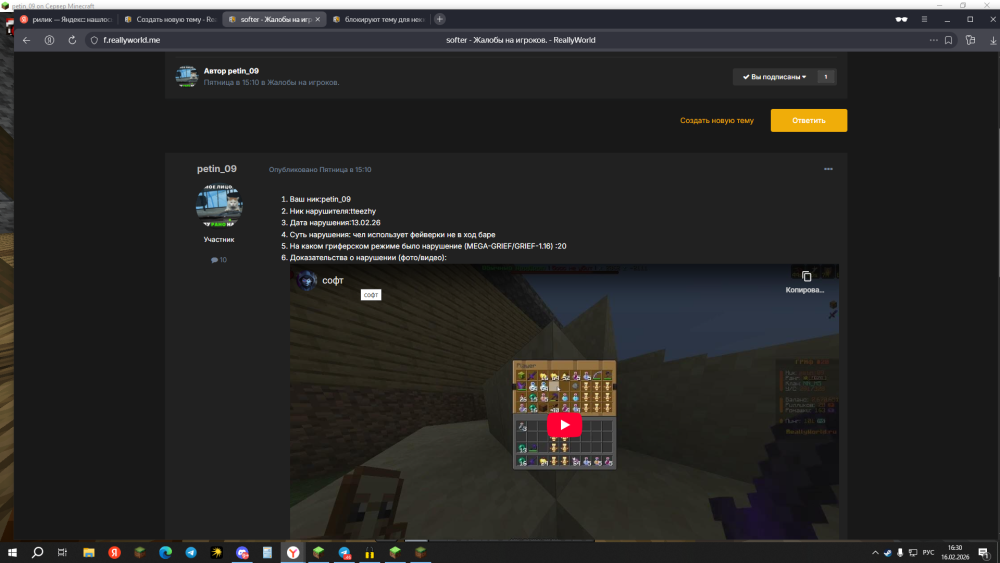The image size is (1000, 563).
Task: Switch to the 'блокируют тему' tab
Action: pos(379,19)
